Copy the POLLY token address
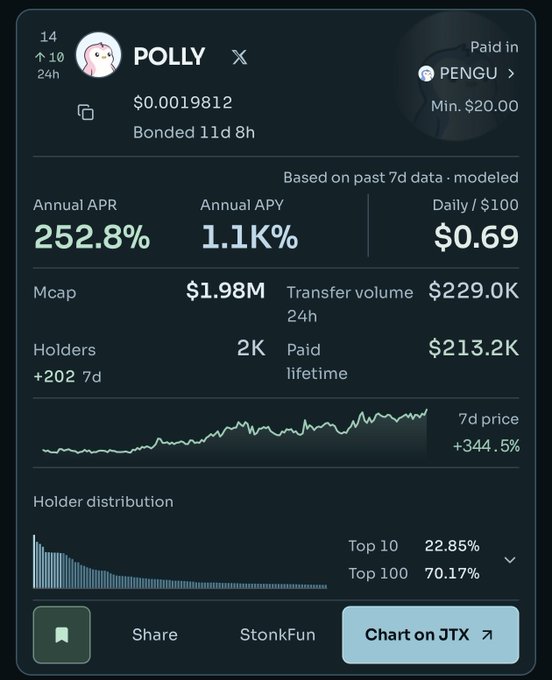This screenshot has width=552, height=680. coord(85,112)
